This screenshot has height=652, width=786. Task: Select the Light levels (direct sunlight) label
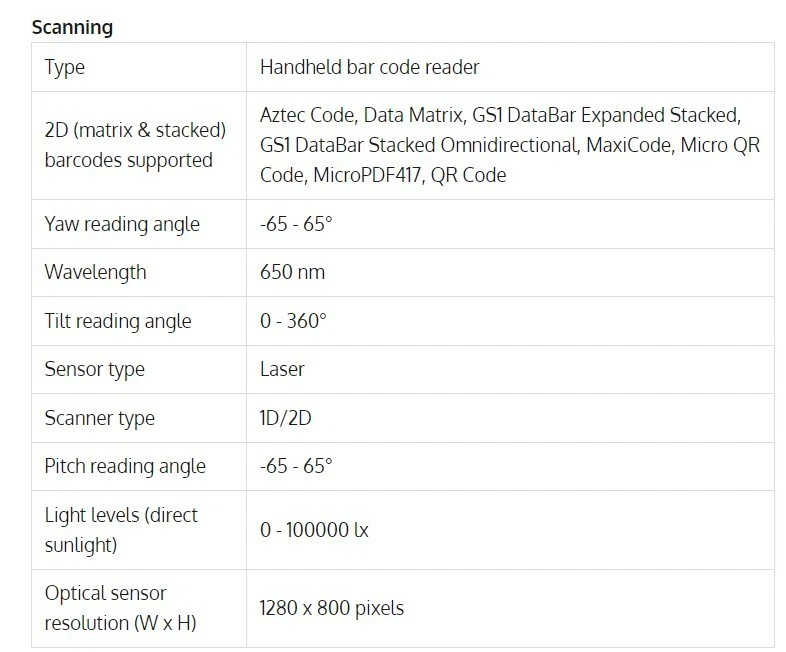121,530
